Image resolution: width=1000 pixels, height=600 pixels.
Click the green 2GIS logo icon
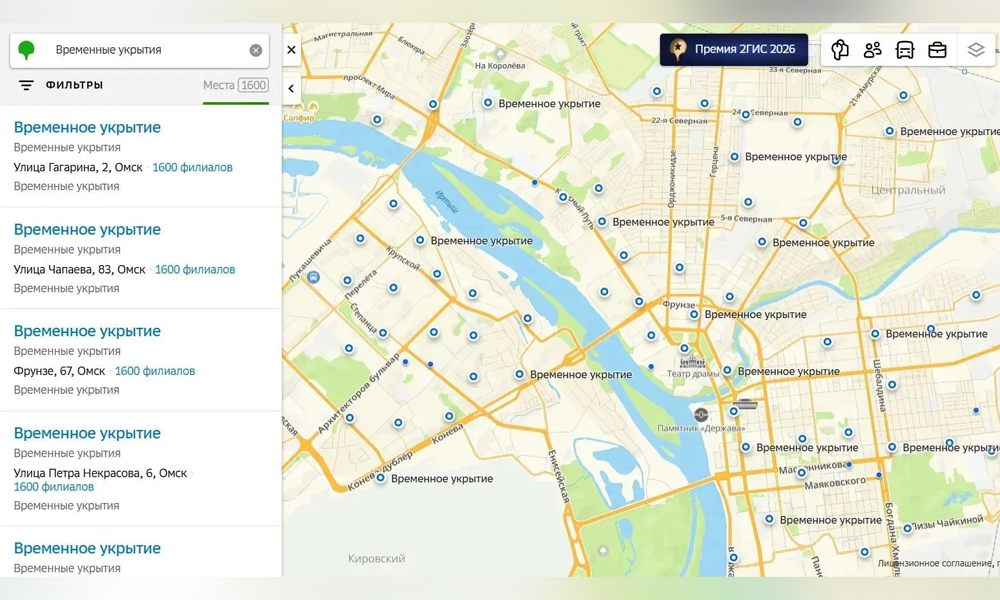26,50
